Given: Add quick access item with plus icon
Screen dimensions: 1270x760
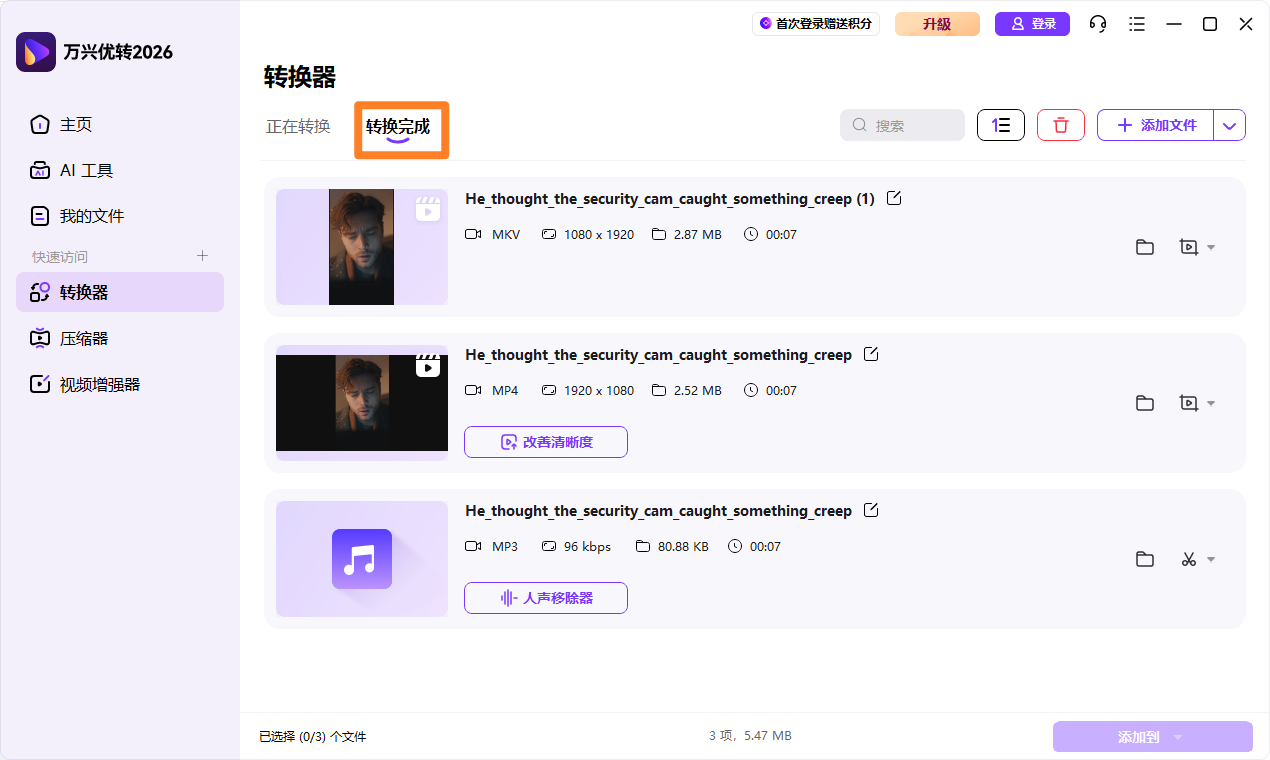Looking at the screenshot, I should pyautogui.click(x=202, y=256).
